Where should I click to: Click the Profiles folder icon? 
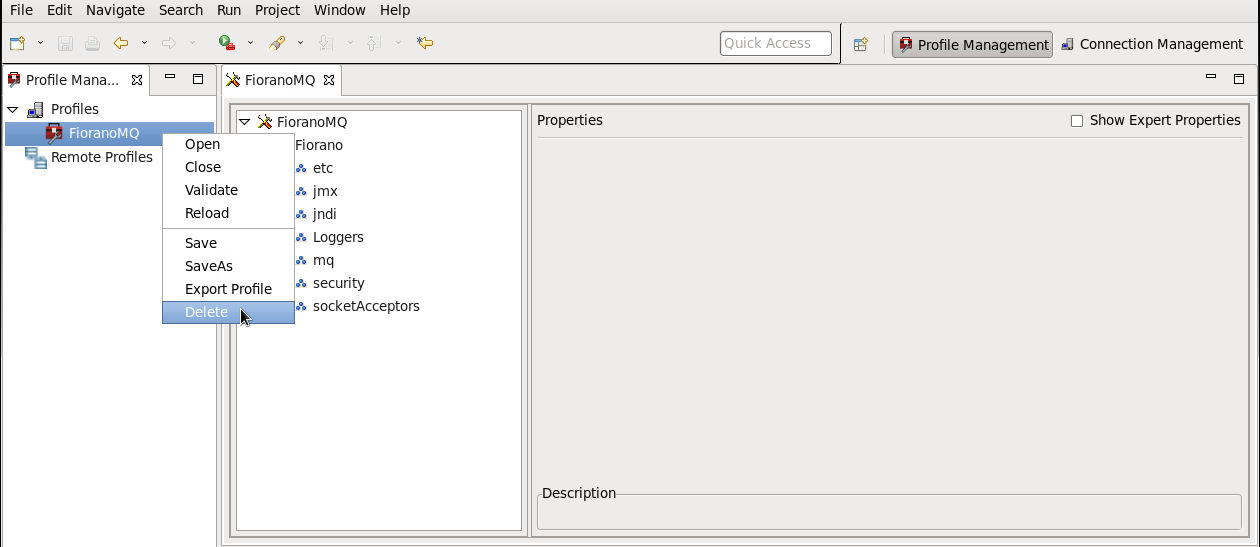(35, 109)
